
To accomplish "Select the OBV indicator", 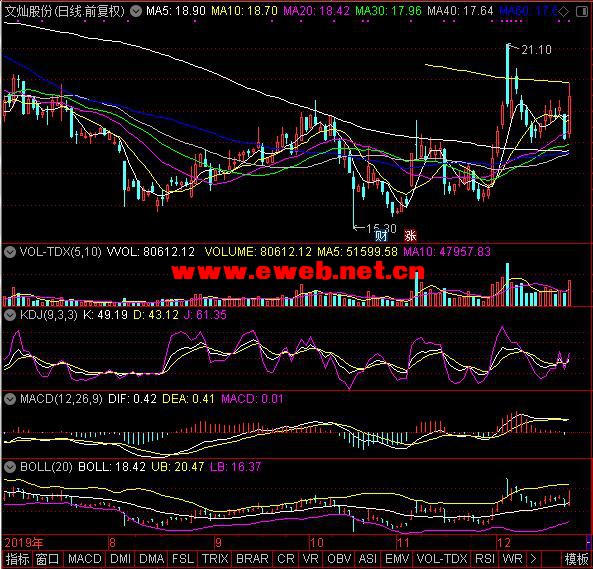I will 339,559.
